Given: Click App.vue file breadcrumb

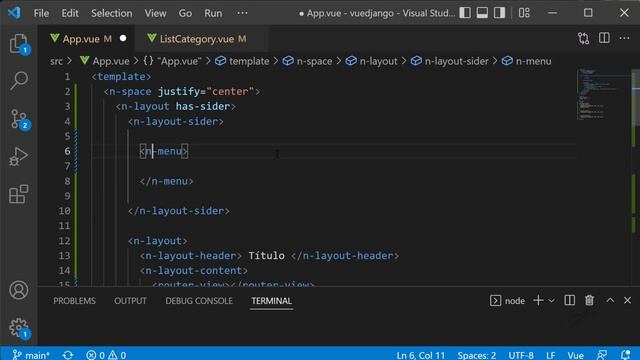Looking at the screenshot, I should 105,61.
